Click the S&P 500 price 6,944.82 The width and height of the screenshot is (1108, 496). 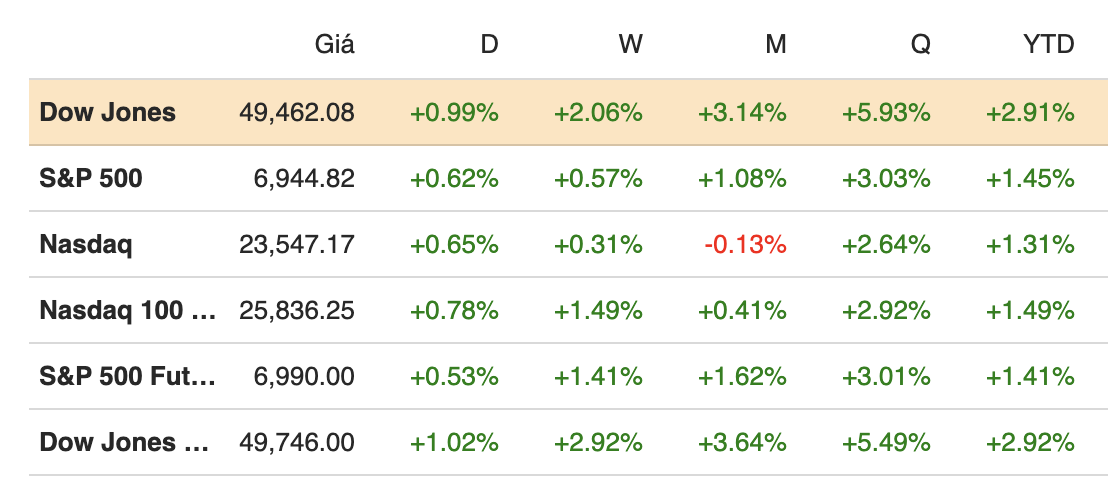(x=305, y=178)
